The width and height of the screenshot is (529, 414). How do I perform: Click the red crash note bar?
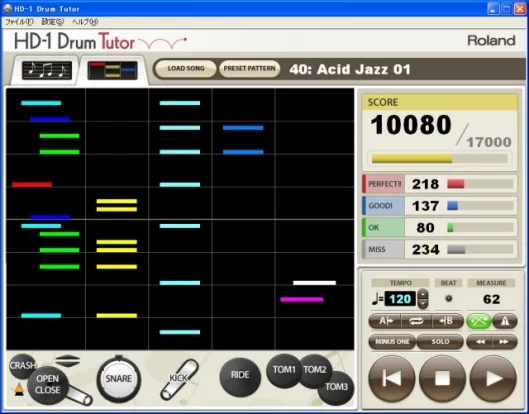[x=32, y=185]
